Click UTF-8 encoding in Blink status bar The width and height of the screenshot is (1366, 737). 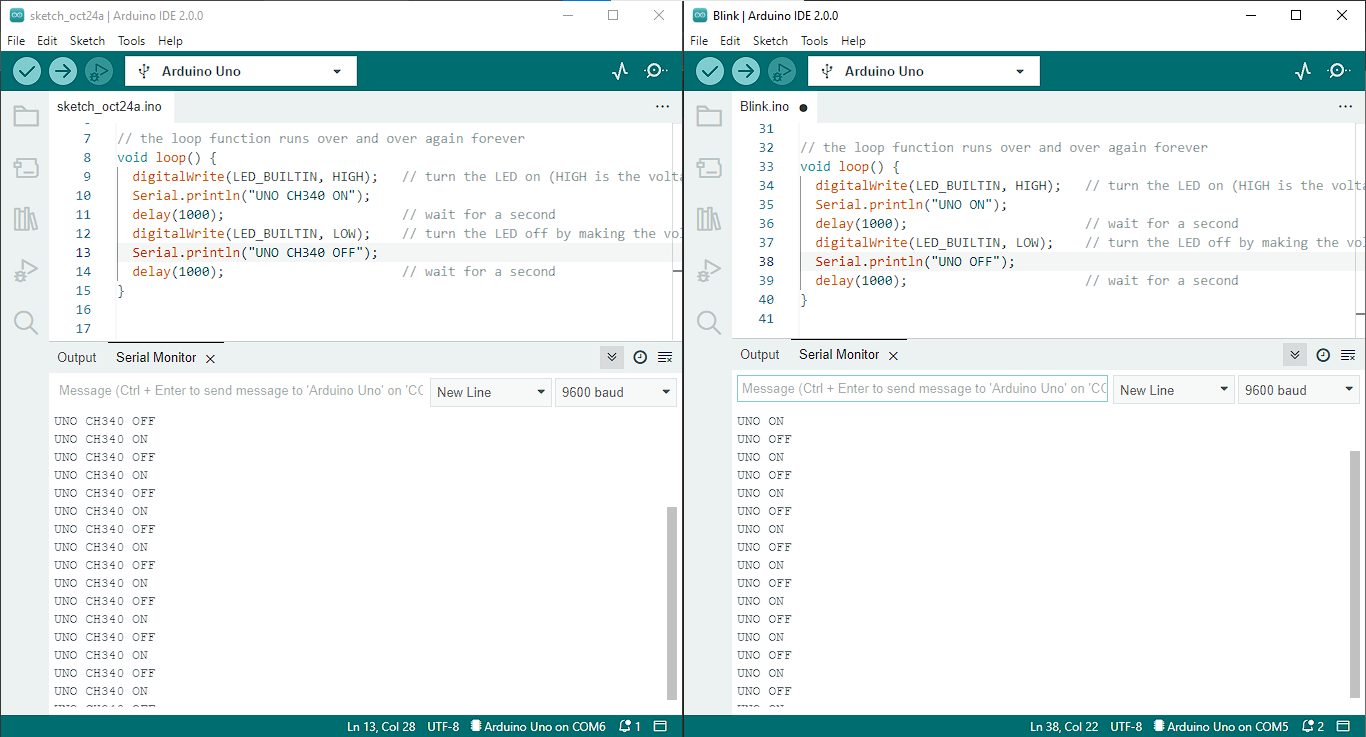(x=1126, y=727)
